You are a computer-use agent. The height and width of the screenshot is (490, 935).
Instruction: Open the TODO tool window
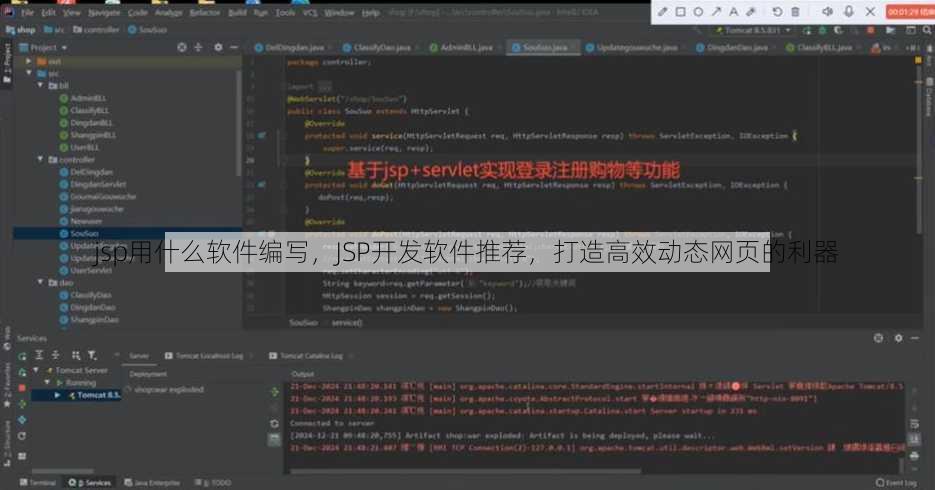pos(213,482)
